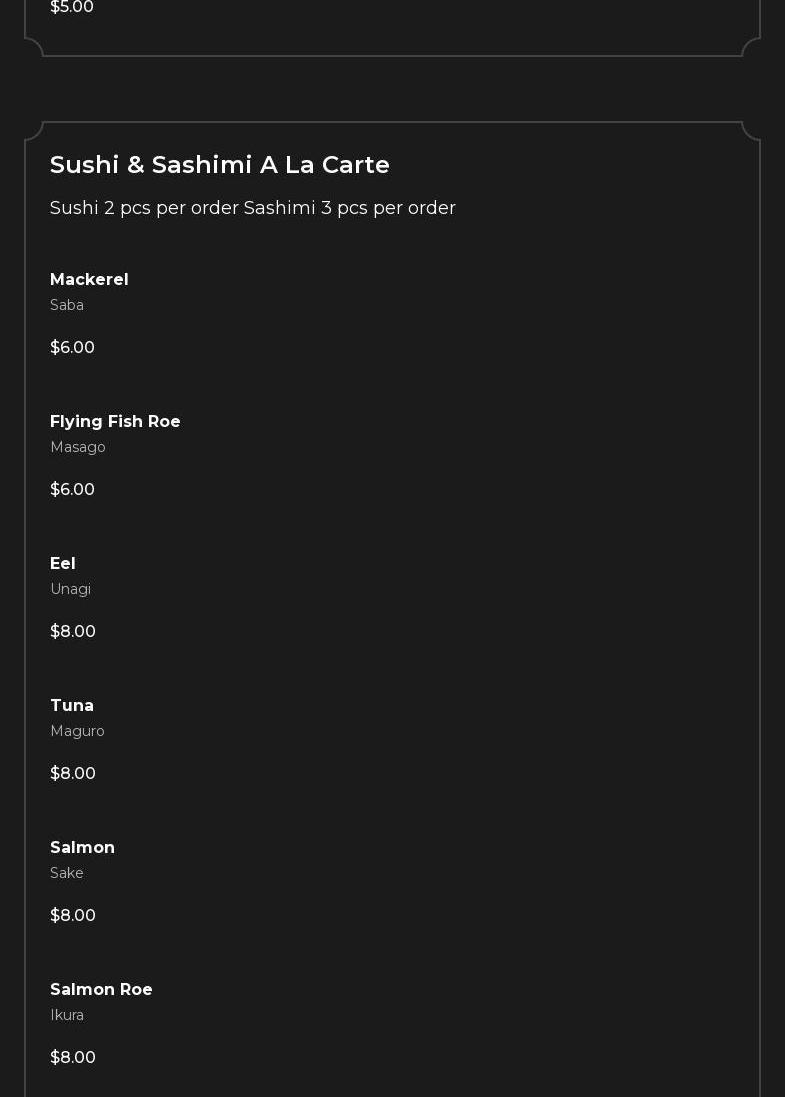Click the Ikura subtitle text
The width and height of the screenshot is (785, 1097).
click(x=67, y=1015)
